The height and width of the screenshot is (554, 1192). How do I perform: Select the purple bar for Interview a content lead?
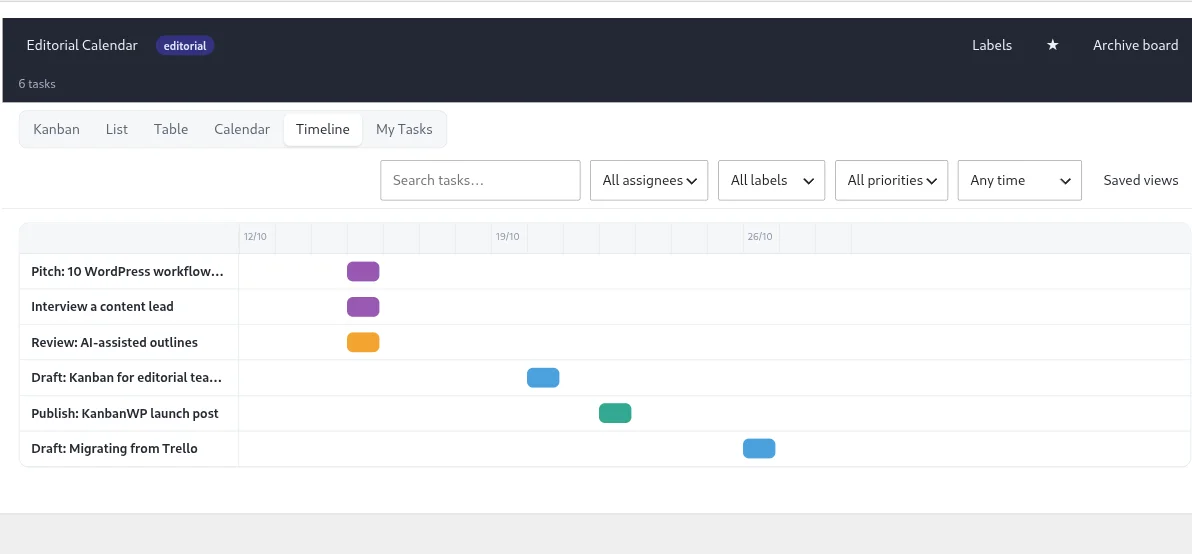click(x=363, y=307)
